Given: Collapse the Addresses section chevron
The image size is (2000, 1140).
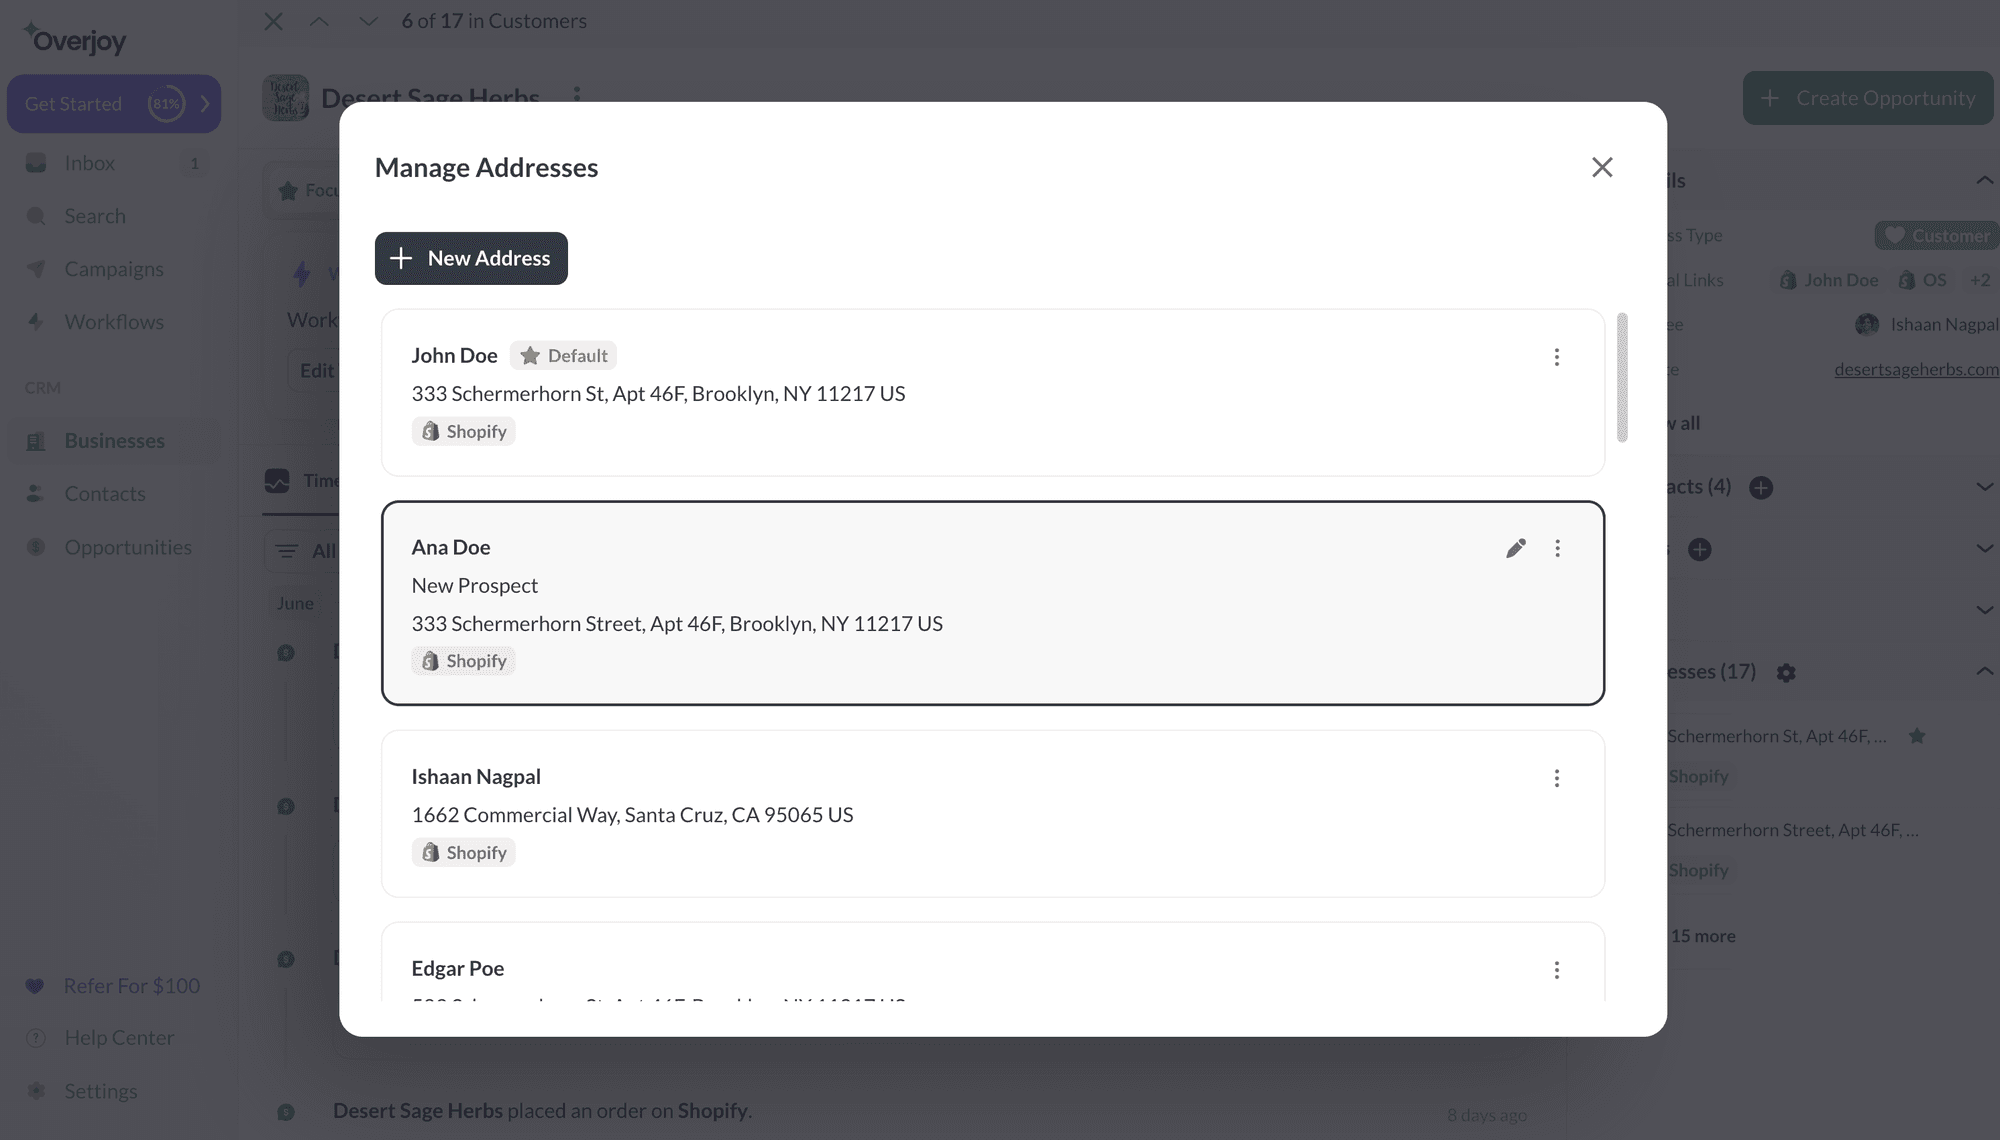Looking at the screenshot, I should (x=1984, y=672).
